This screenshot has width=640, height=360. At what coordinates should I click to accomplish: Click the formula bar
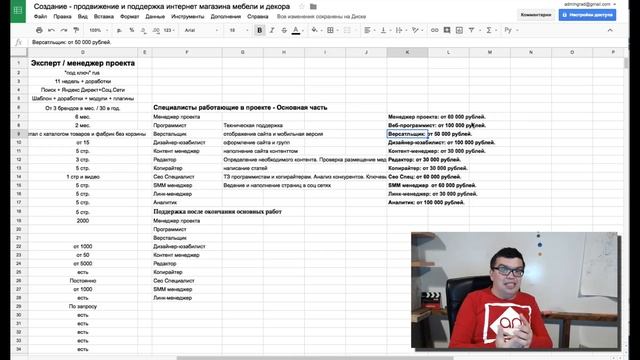tap(327, 42)
